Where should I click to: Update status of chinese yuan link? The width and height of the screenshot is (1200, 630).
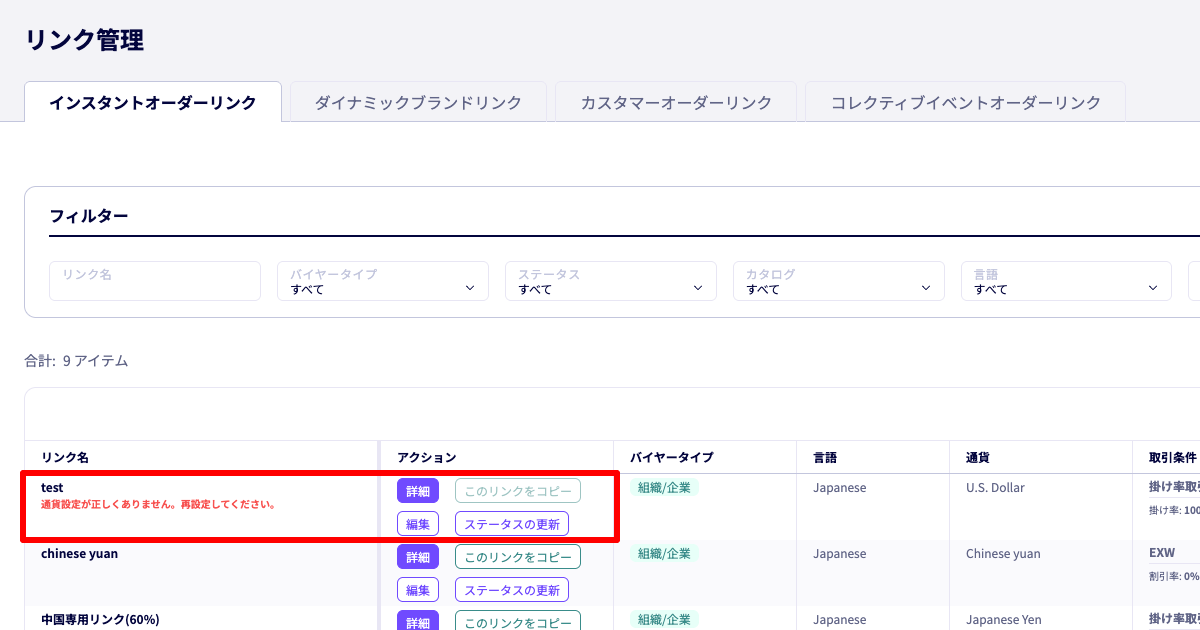point(512,590)
